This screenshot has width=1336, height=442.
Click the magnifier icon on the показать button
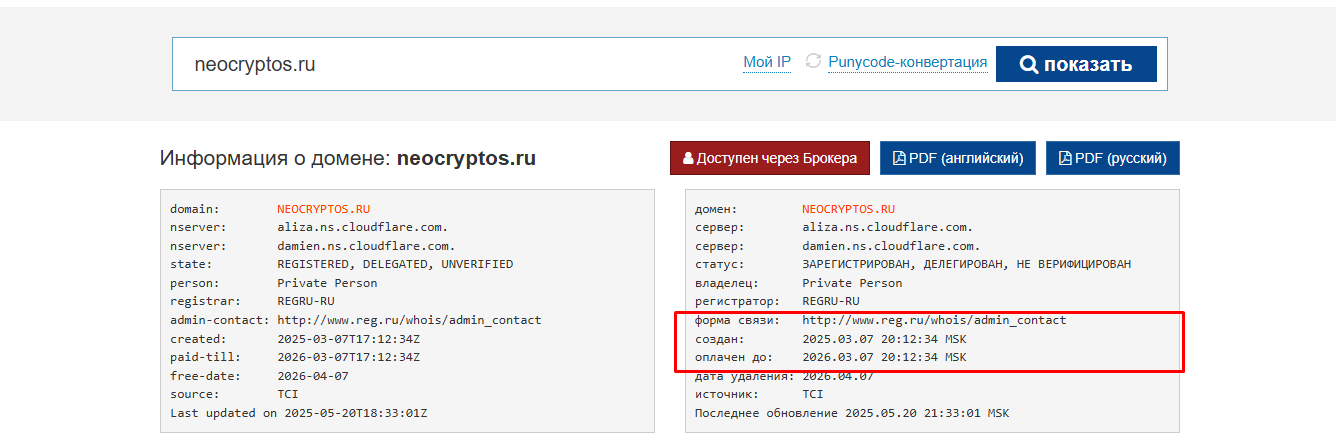1029,65
